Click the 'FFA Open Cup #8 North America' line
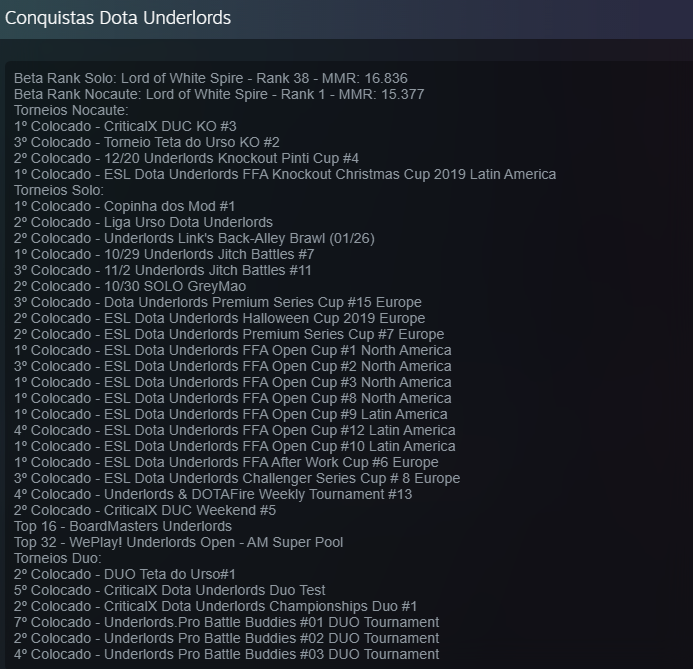693x669 pixels. tap(232, 398)
